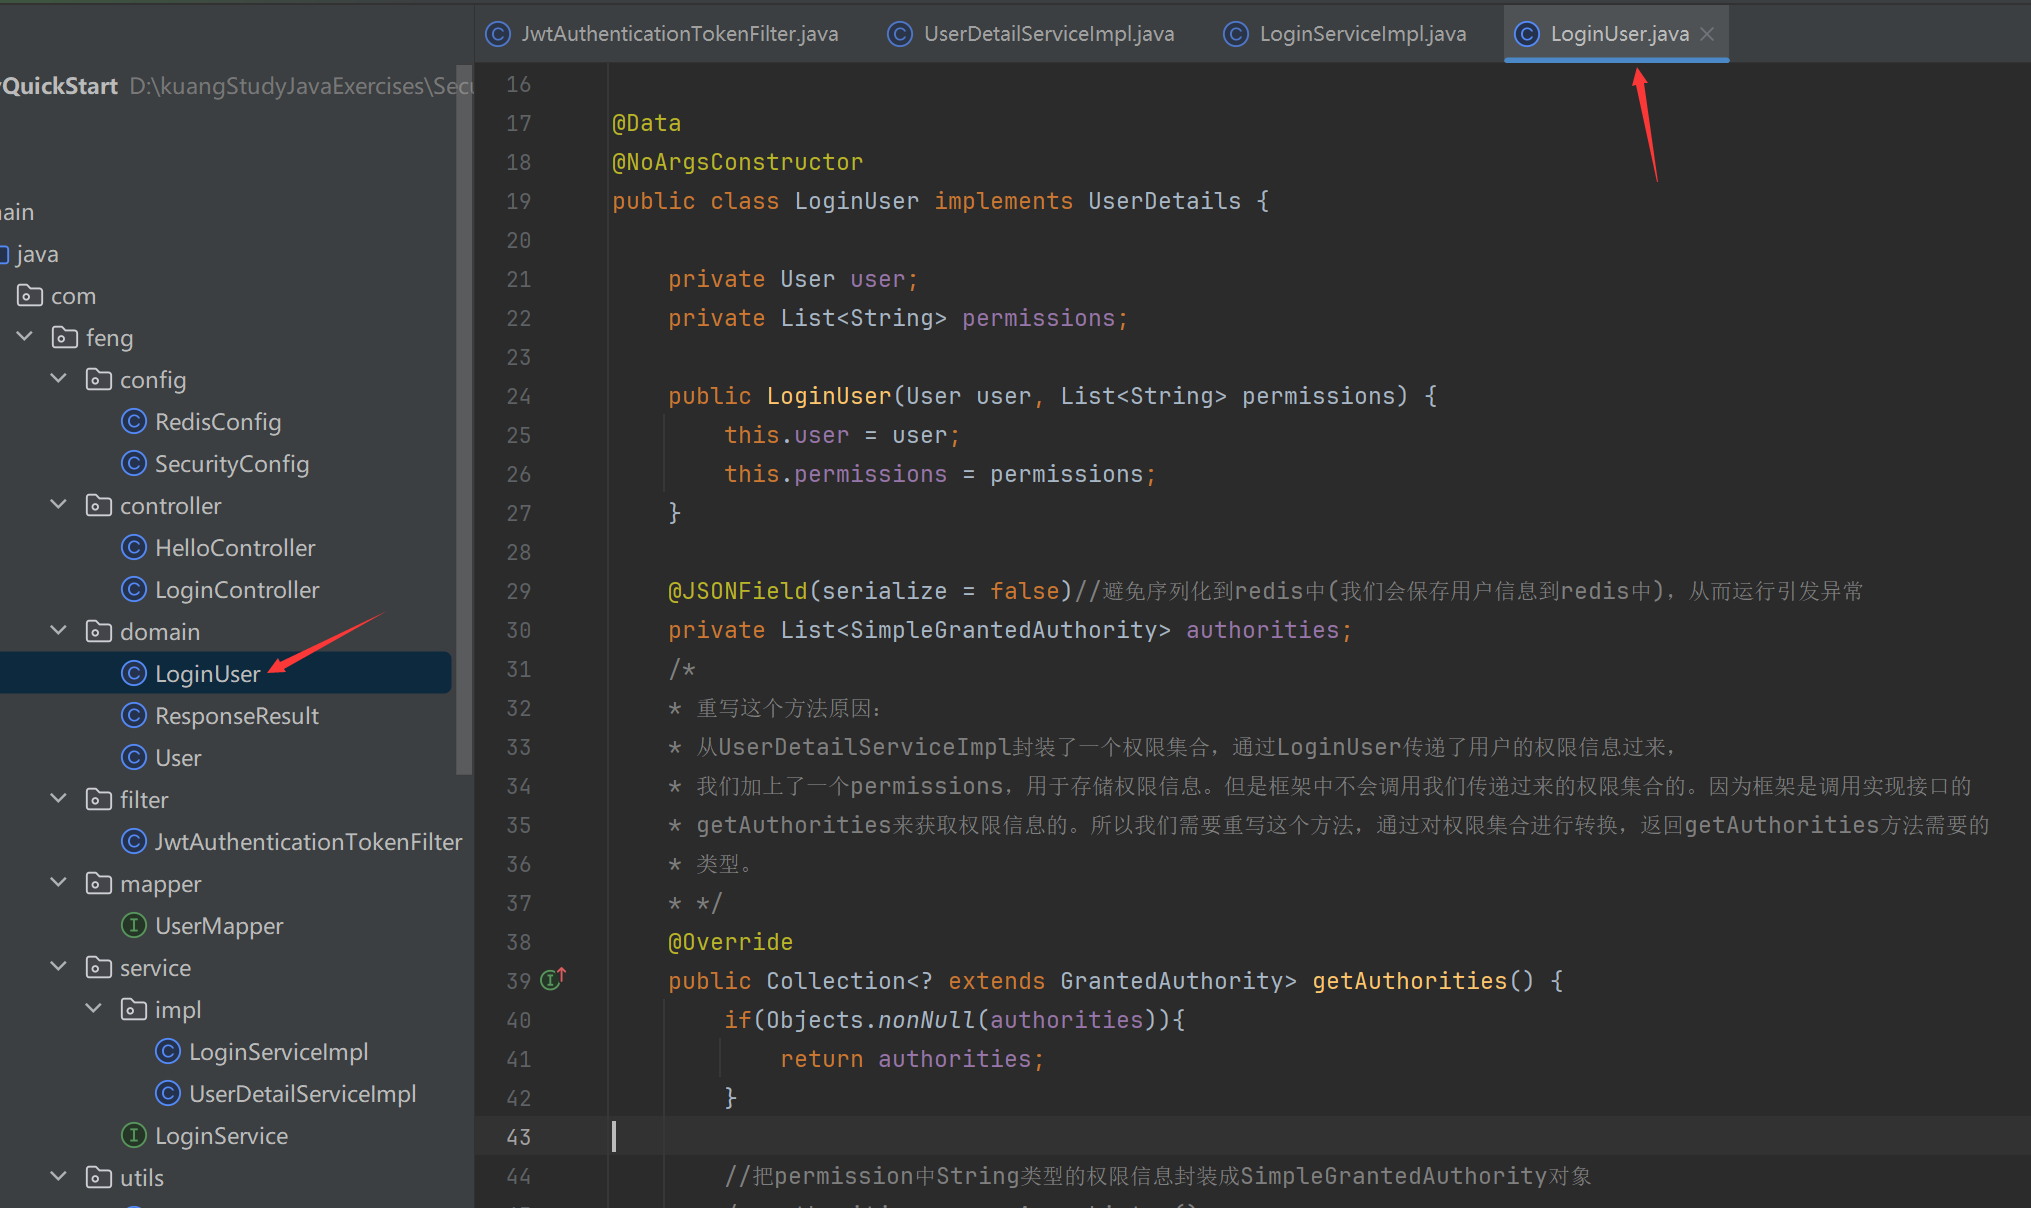The height and width of the screenshot is (1208, 2031).
Task: Click the implements-method gutter icon at line 39
Action: (553, 978)
